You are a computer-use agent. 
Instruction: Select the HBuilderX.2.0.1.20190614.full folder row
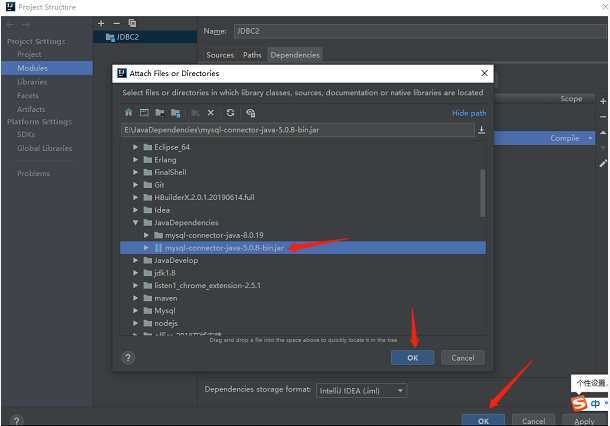(x=303, y=197)
